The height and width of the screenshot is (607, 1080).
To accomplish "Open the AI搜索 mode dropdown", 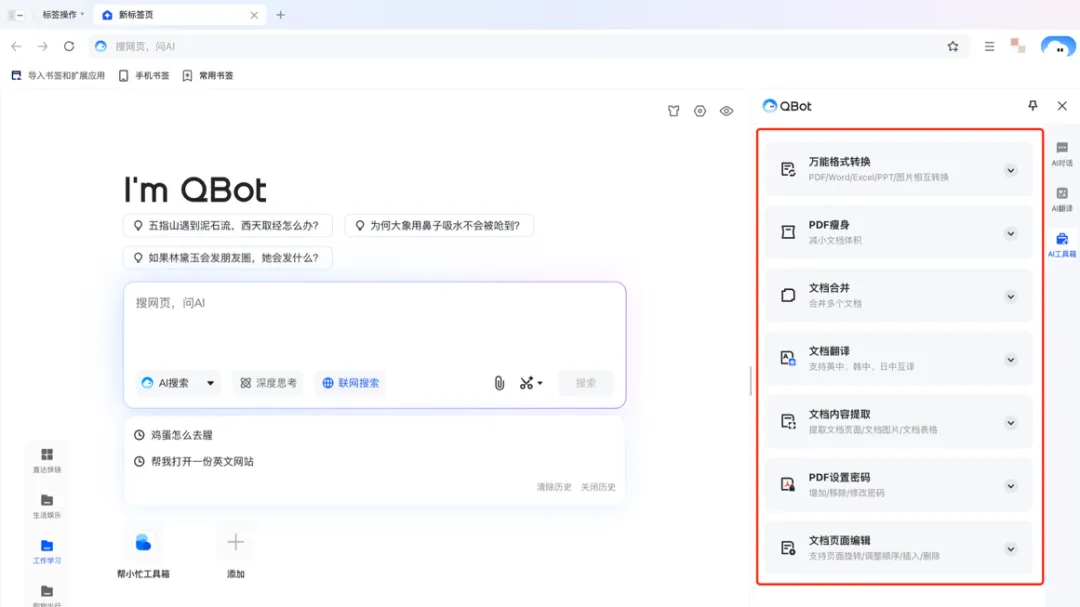I will 178,383.
